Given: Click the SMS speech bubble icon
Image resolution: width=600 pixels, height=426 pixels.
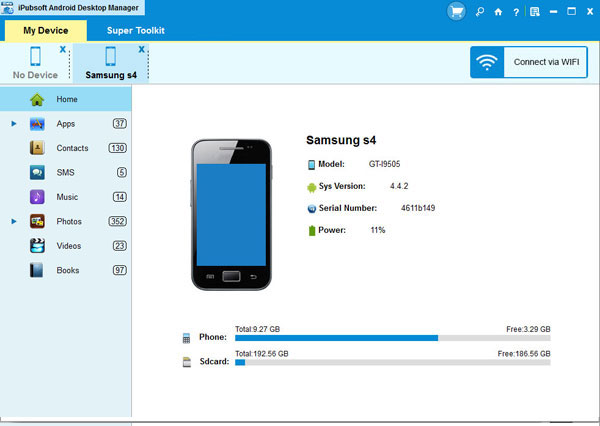Looking at the screenshot, I should click(x=37, y=172).
